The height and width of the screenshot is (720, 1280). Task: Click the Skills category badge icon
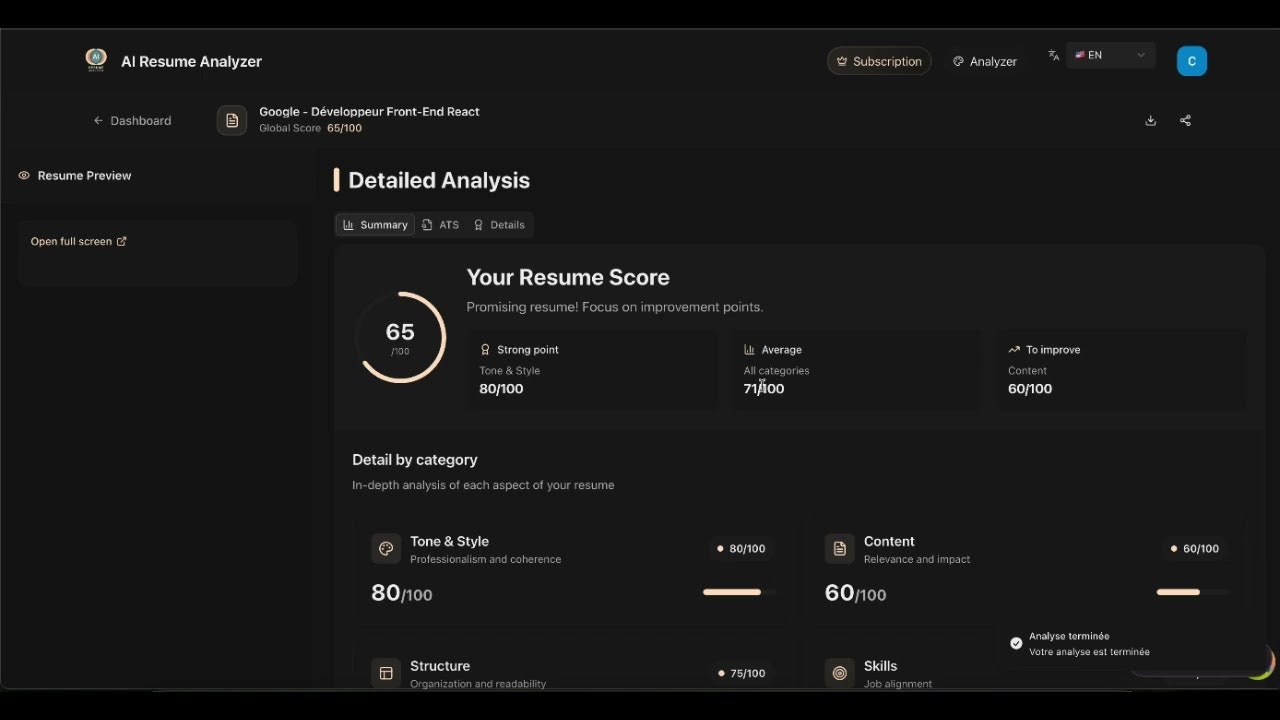coord(839,673)
